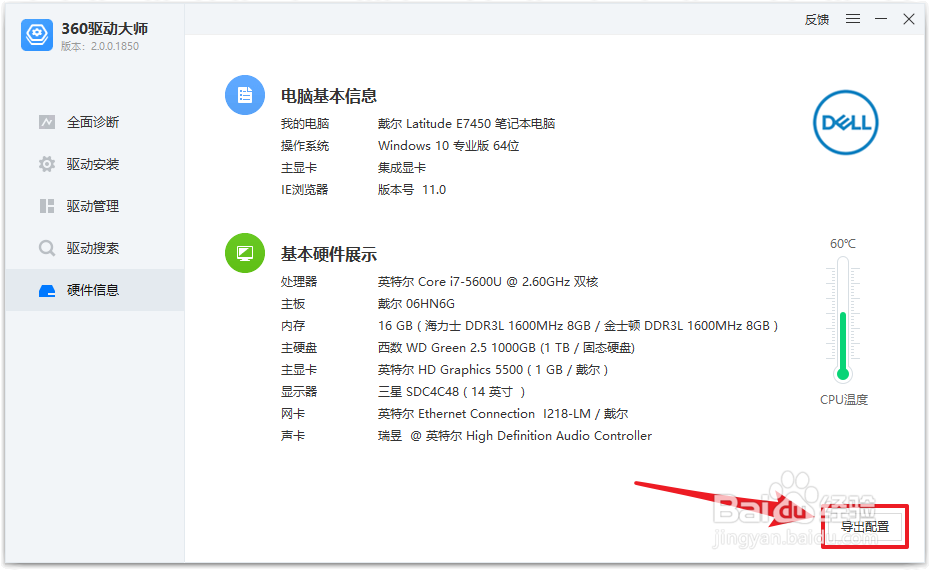Screen dimensions: 930x570
Task: Click the Dell brand logo
Action: [x=845, y=123]
